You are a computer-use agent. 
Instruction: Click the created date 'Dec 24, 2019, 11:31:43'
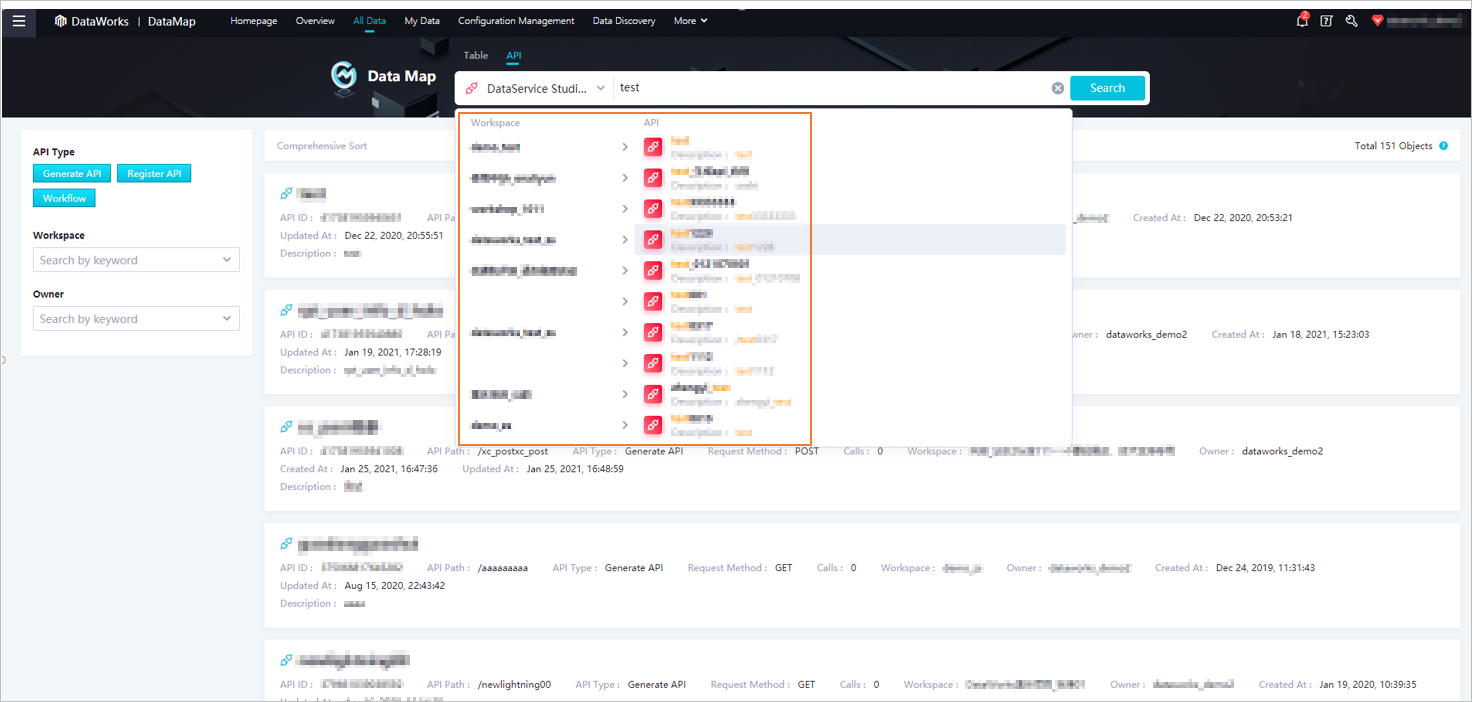click(1265, 568)
